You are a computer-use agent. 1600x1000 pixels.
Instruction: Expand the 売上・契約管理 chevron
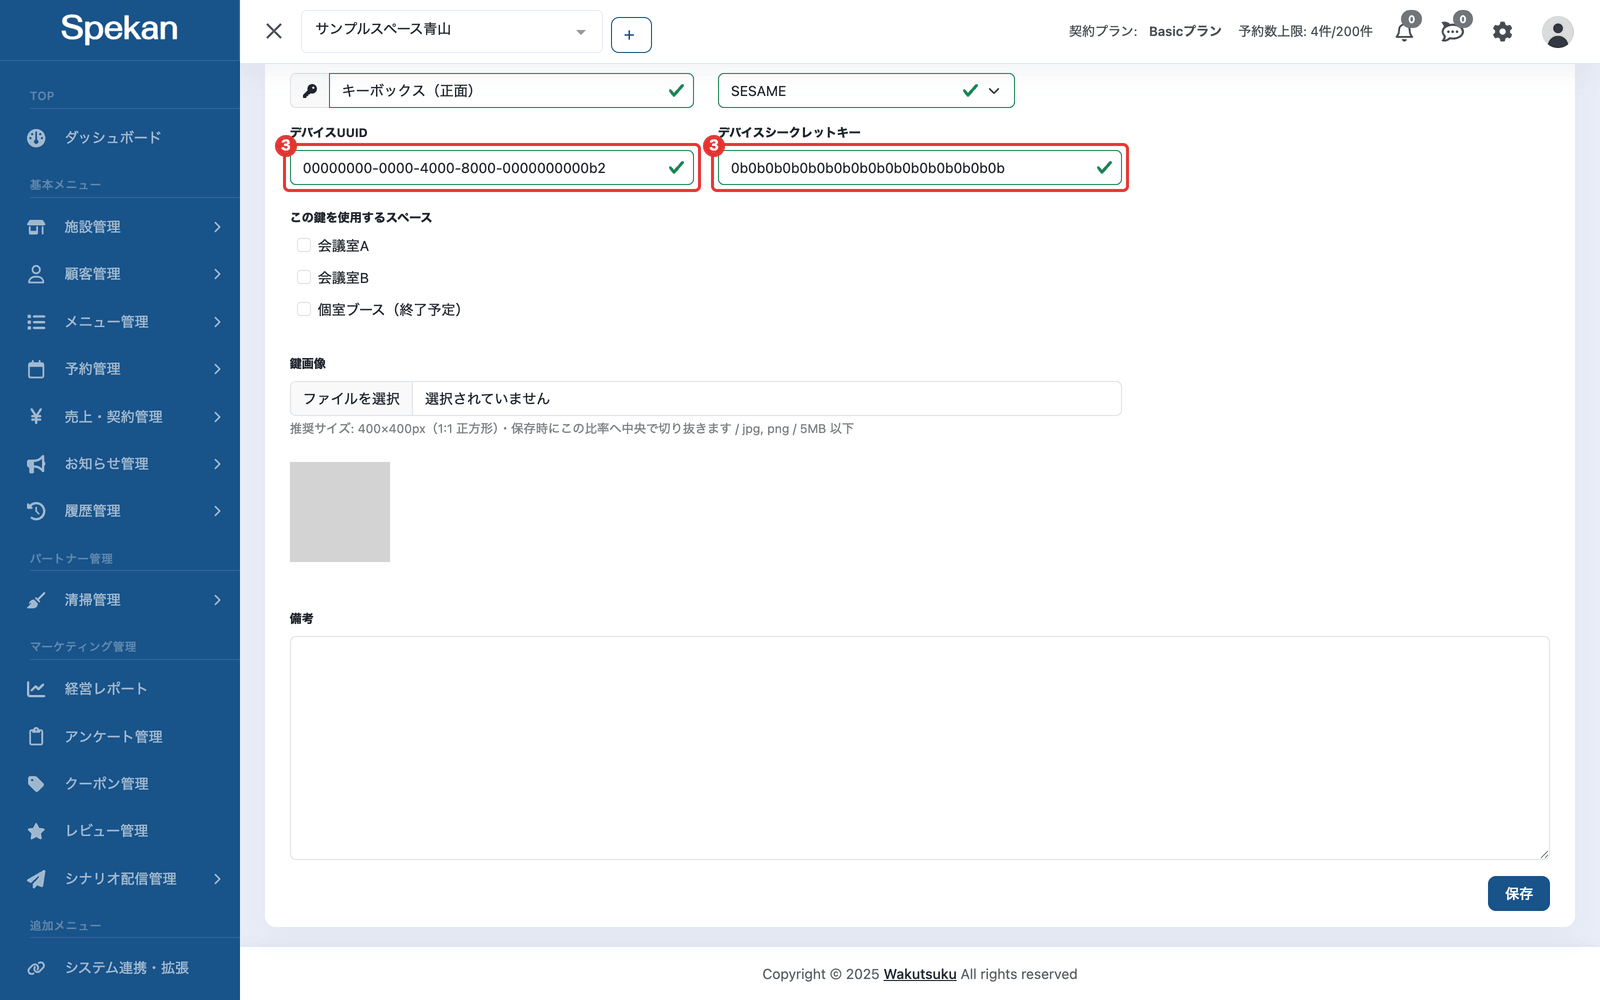(x=217, y=417)
